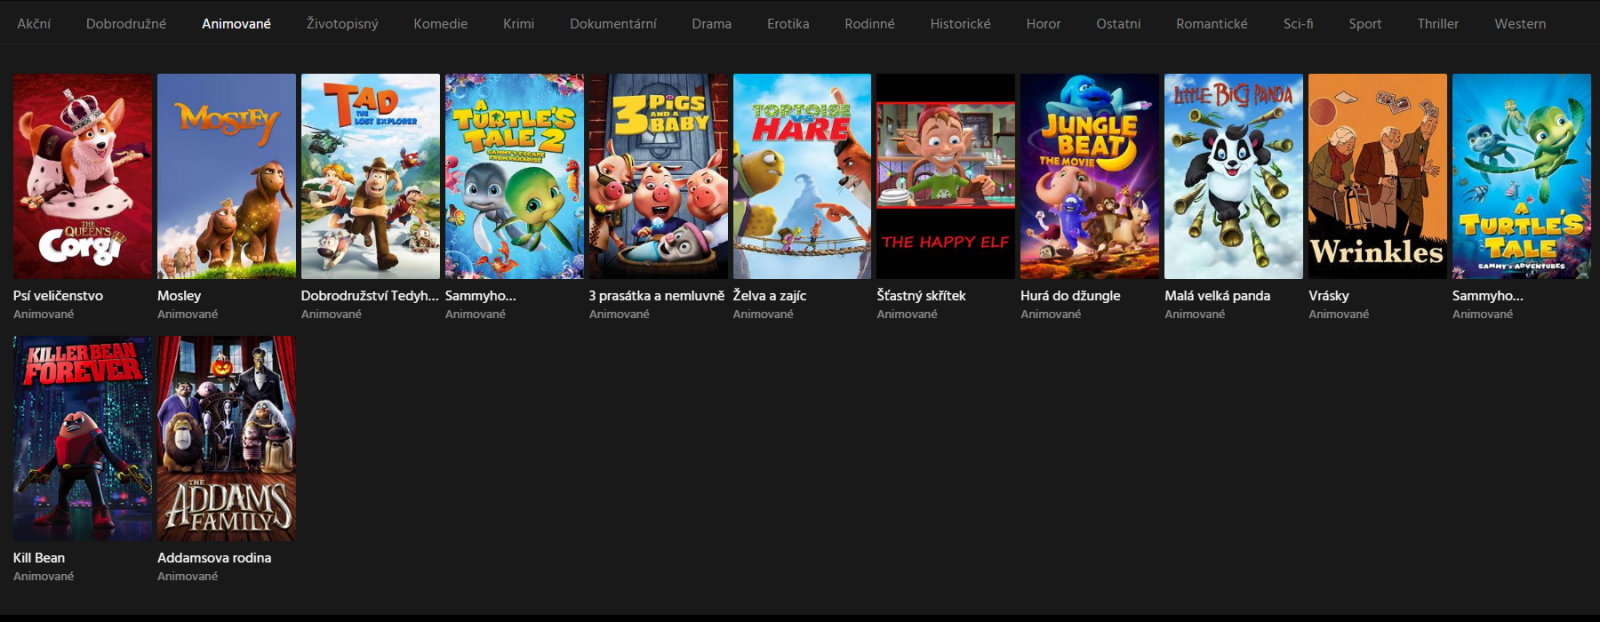The image size is (1600, 622).
Task: Open the Drama genre tab
Action: tap(712, 23)
